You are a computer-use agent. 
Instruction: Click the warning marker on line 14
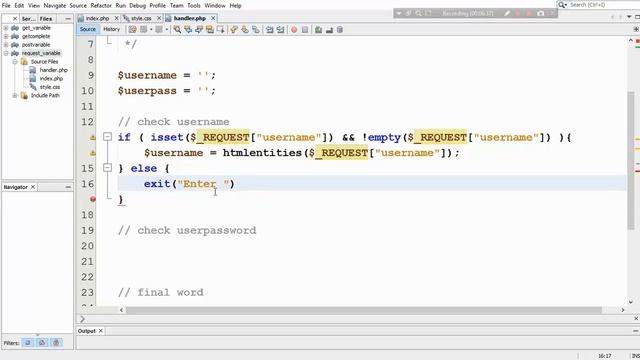[93, 153]
